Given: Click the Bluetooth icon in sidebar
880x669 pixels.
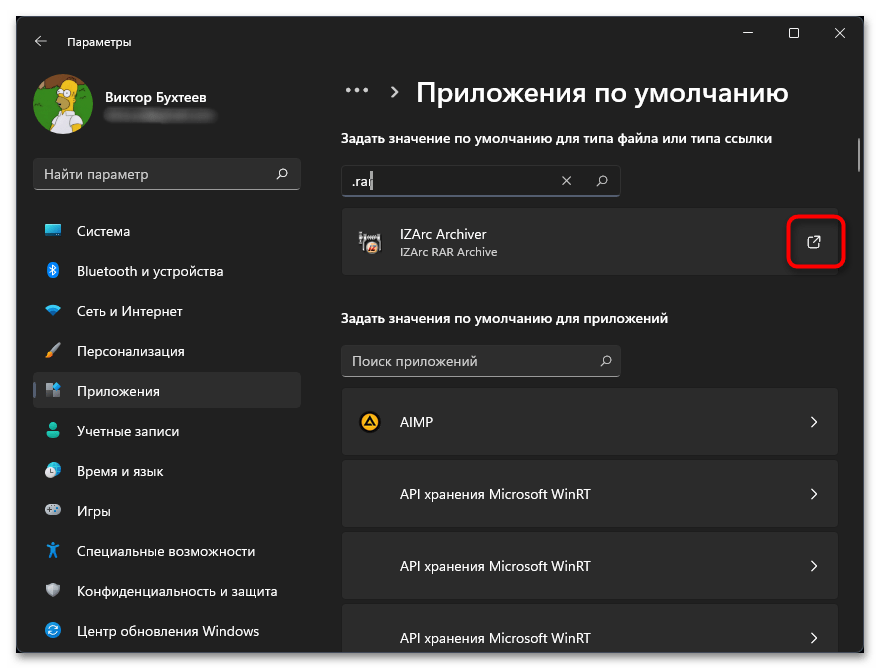Looking at the screenshot, I should pyautogui.click(x=53, y=271).
